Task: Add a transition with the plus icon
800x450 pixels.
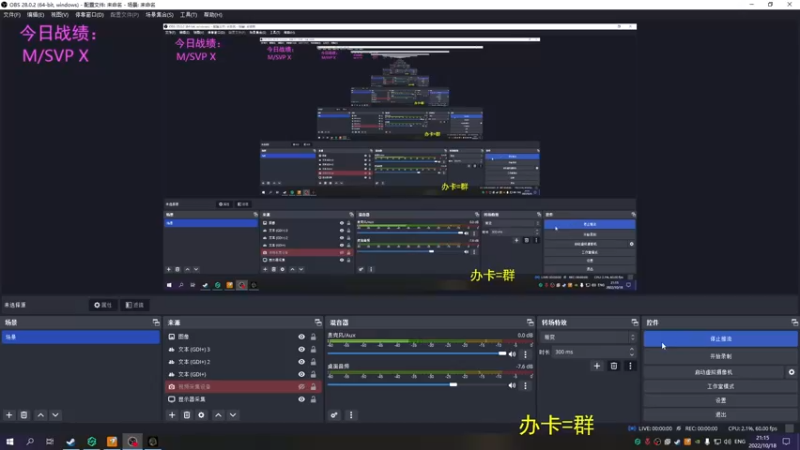Action: (x=597, y=366)
